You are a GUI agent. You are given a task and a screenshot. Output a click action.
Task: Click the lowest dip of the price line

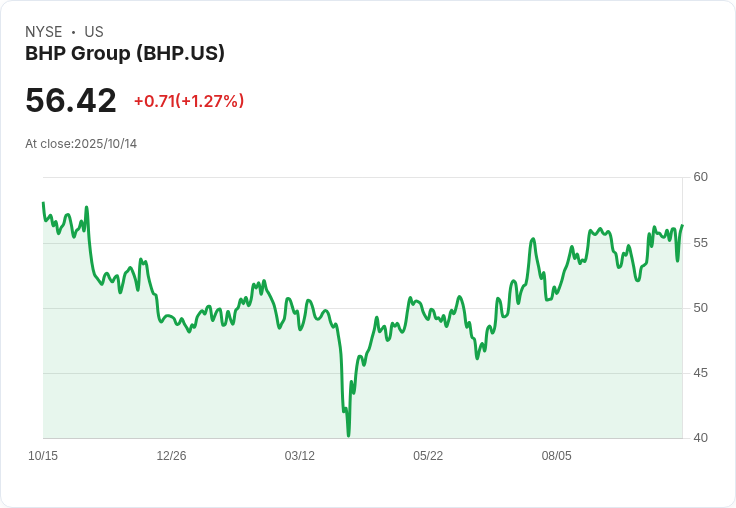(x=348, y=435)
